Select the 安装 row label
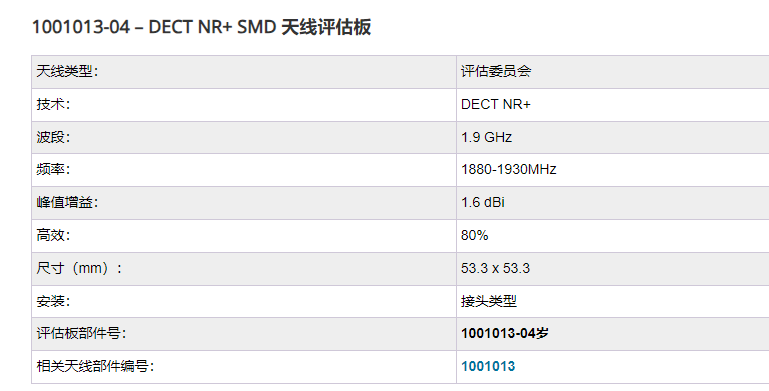 [x=53, y=301]
